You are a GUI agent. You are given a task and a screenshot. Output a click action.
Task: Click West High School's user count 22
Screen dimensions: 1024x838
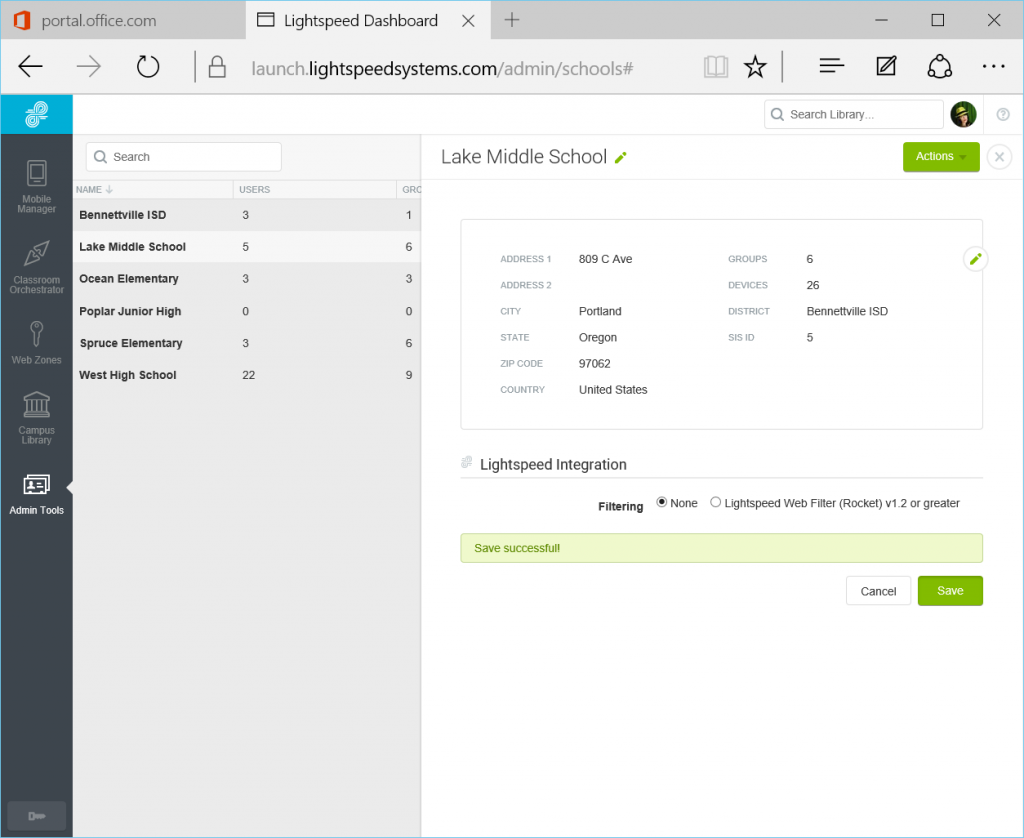coord(248,375)
